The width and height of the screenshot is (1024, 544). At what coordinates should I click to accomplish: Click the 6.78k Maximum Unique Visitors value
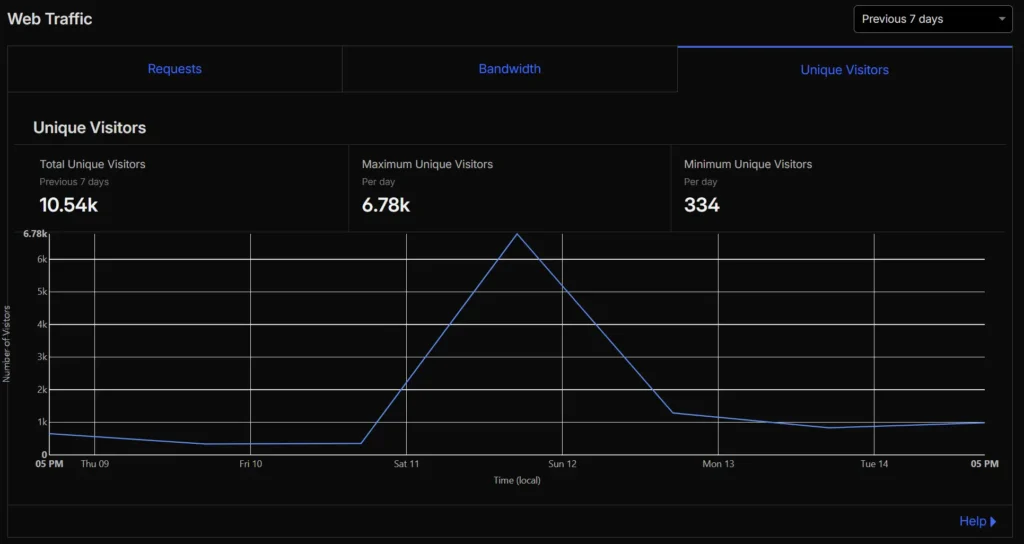click(x=385, y=205)
